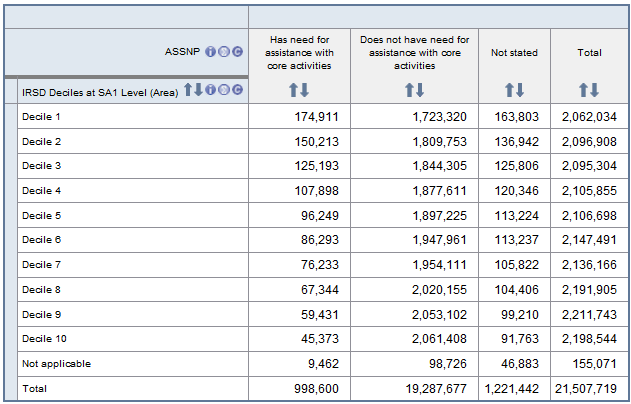Click the 'Not stated' column header text
This screenshot has width=631, height=404.
point(512,52)
